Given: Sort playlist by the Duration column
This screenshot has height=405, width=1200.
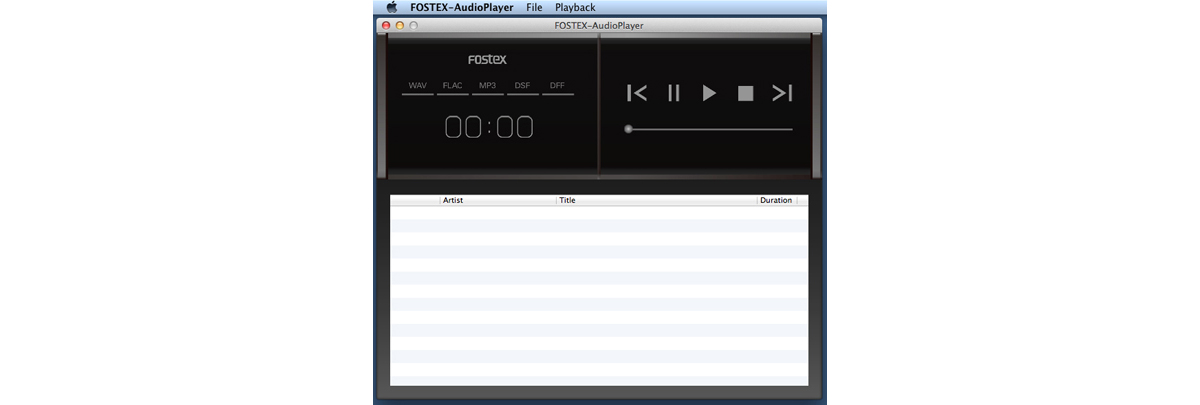Looking at the screenshot, I should 777,200.
